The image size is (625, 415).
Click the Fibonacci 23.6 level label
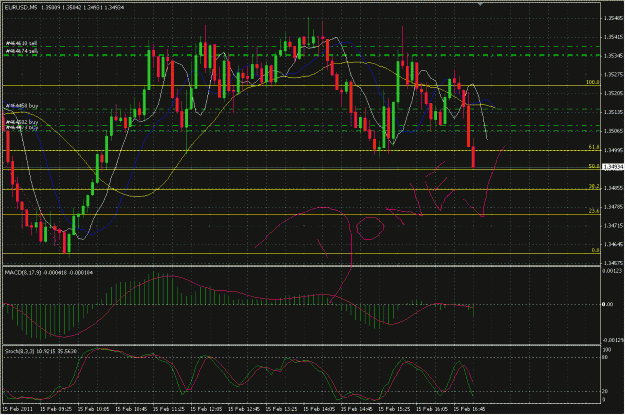click(594, 211)
